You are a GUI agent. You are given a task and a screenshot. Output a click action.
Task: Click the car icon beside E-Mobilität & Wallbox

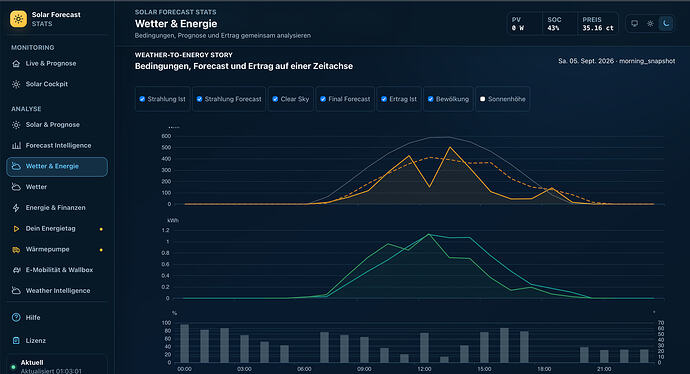click(16, 270)
